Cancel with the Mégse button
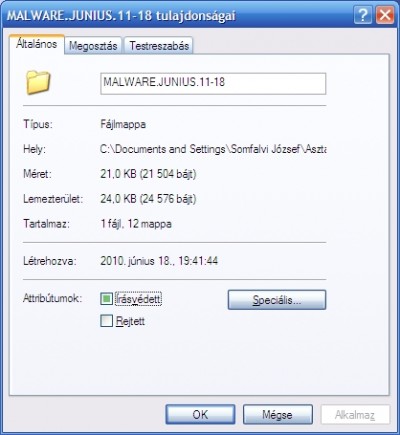The height and width of the screenshot is (435, 400). [278, 414]
